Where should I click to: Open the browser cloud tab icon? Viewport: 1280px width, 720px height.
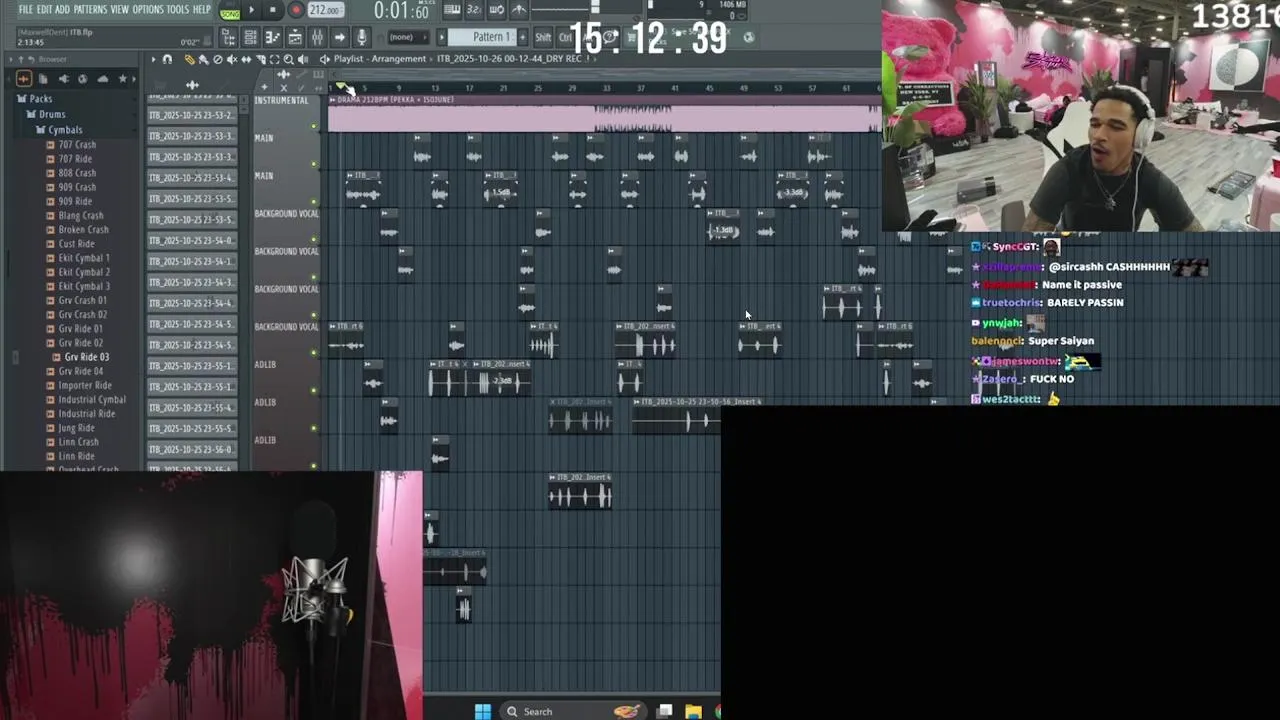pos(102,79)
